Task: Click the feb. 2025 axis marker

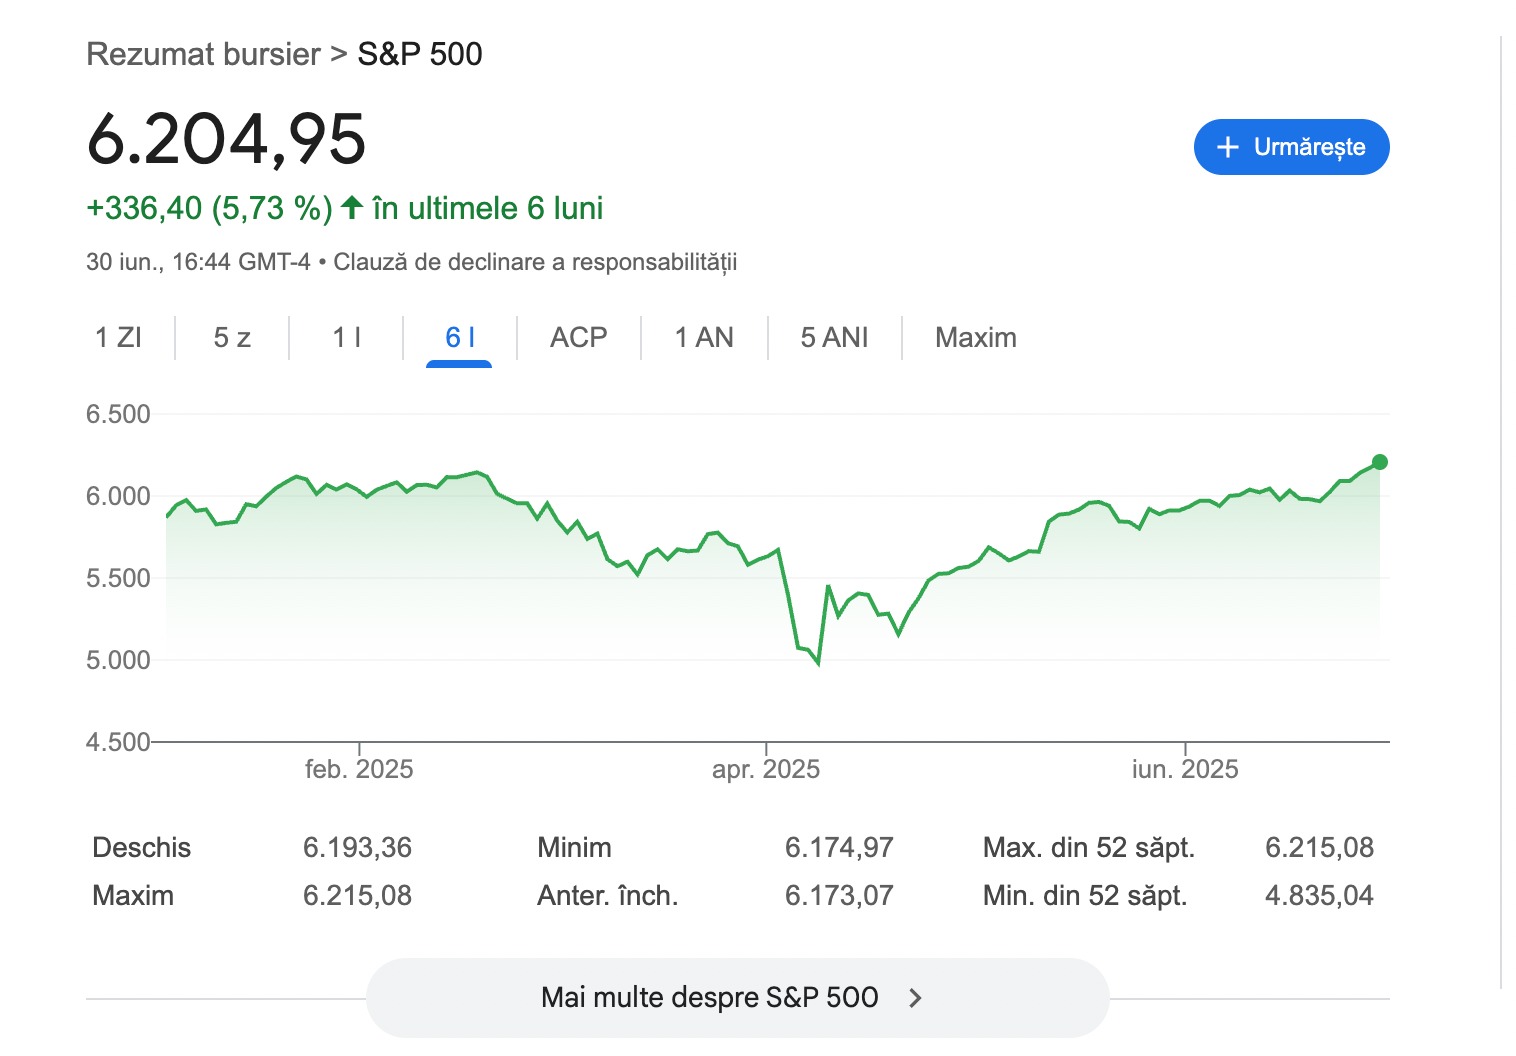Action: pyautogui.click(x=359, y=769)
